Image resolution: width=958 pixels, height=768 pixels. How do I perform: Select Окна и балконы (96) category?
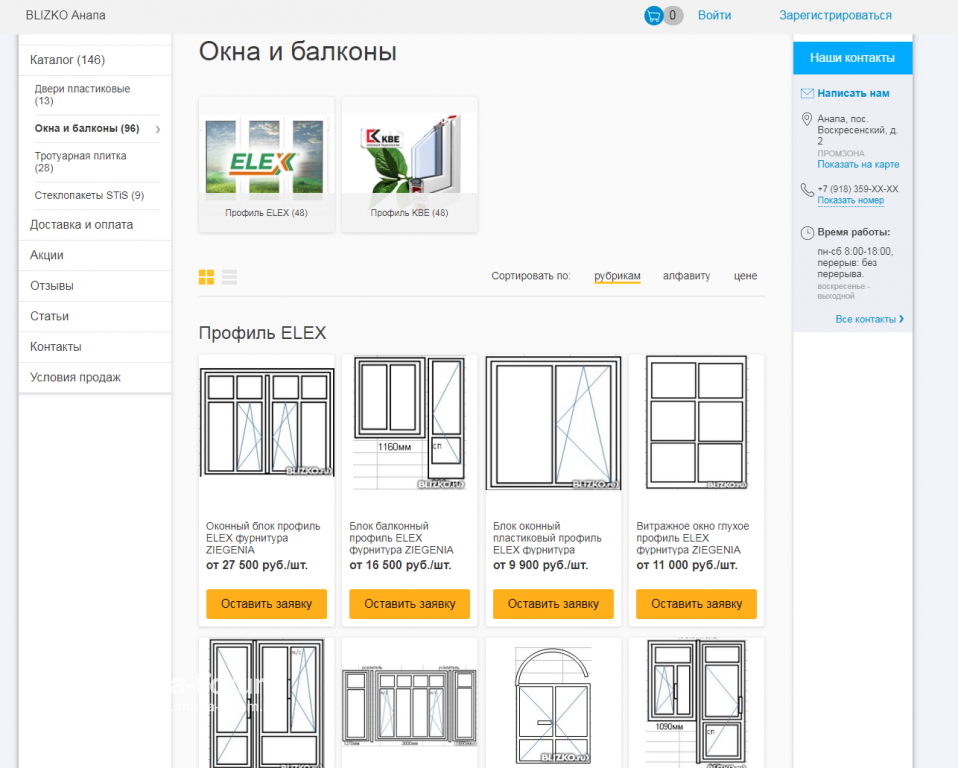(87, 128)
